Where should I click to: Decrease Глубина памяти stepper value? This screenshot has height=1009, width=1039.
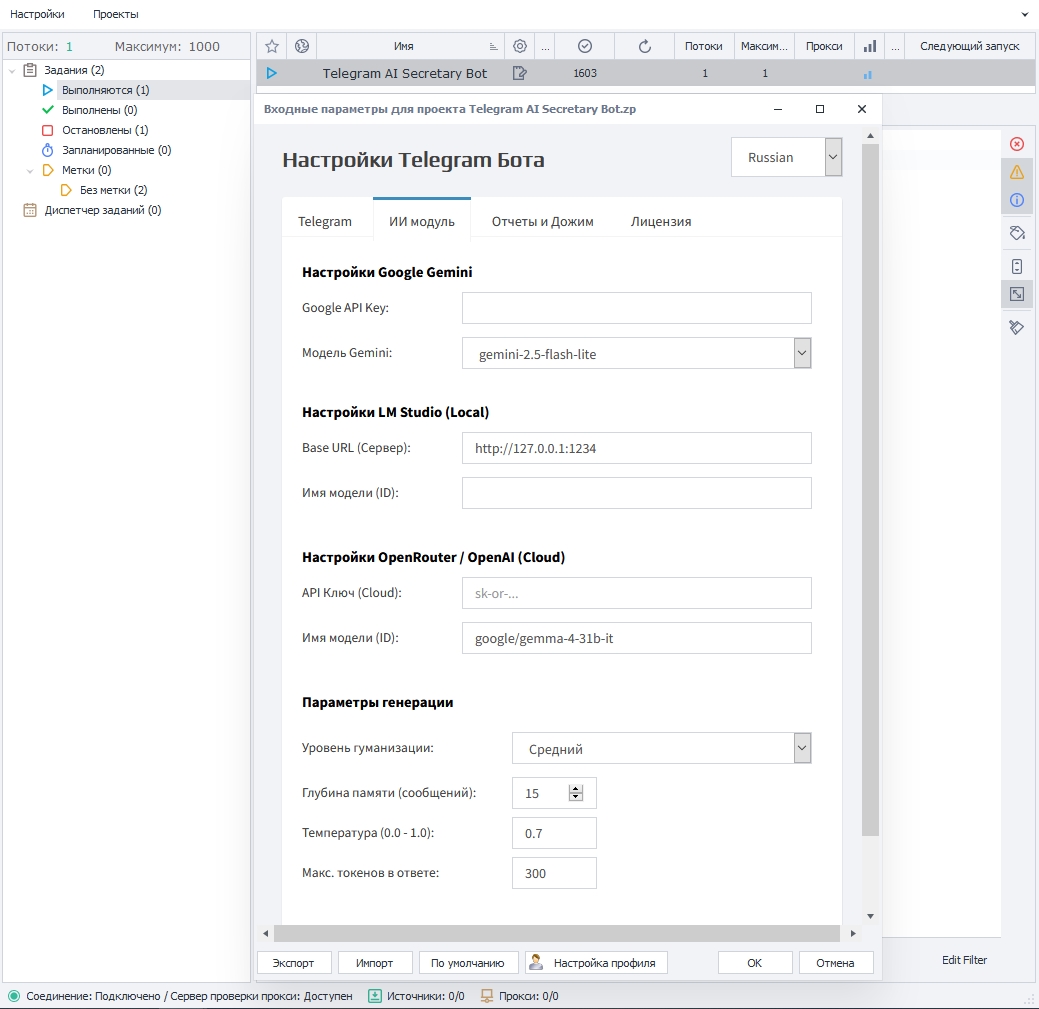(x=576, y=797)
